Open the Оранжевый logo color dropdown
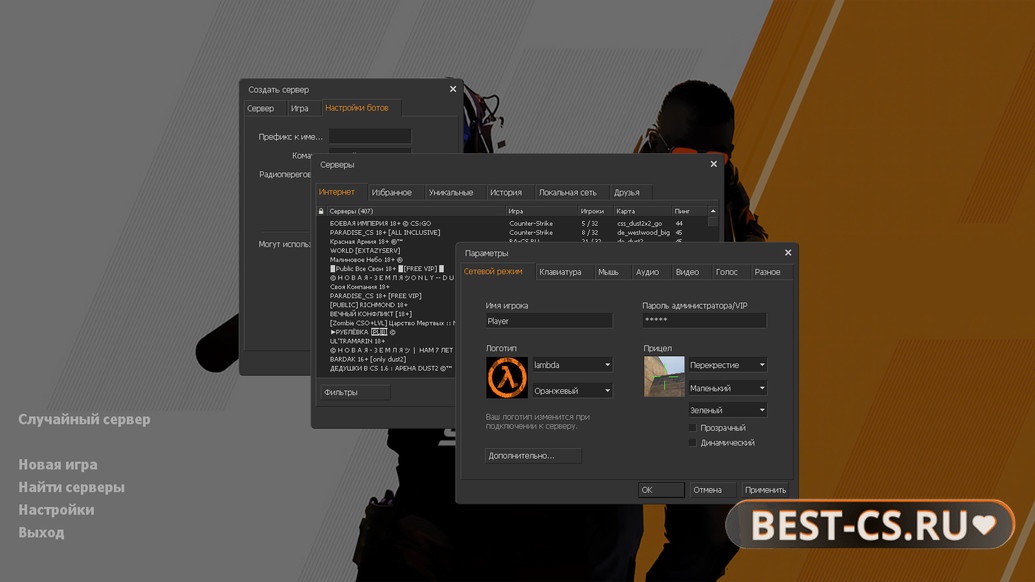Image resolution: width=1035 pixels, height=582 pixels. tap(572, 391)
